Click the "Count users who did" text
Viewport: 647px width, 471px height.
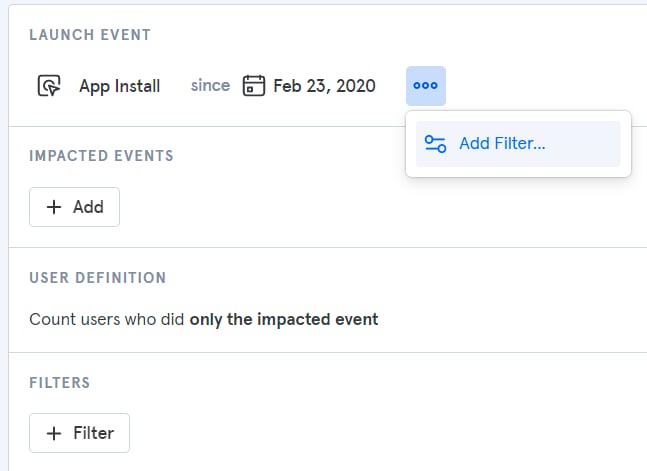click(106, 320)
